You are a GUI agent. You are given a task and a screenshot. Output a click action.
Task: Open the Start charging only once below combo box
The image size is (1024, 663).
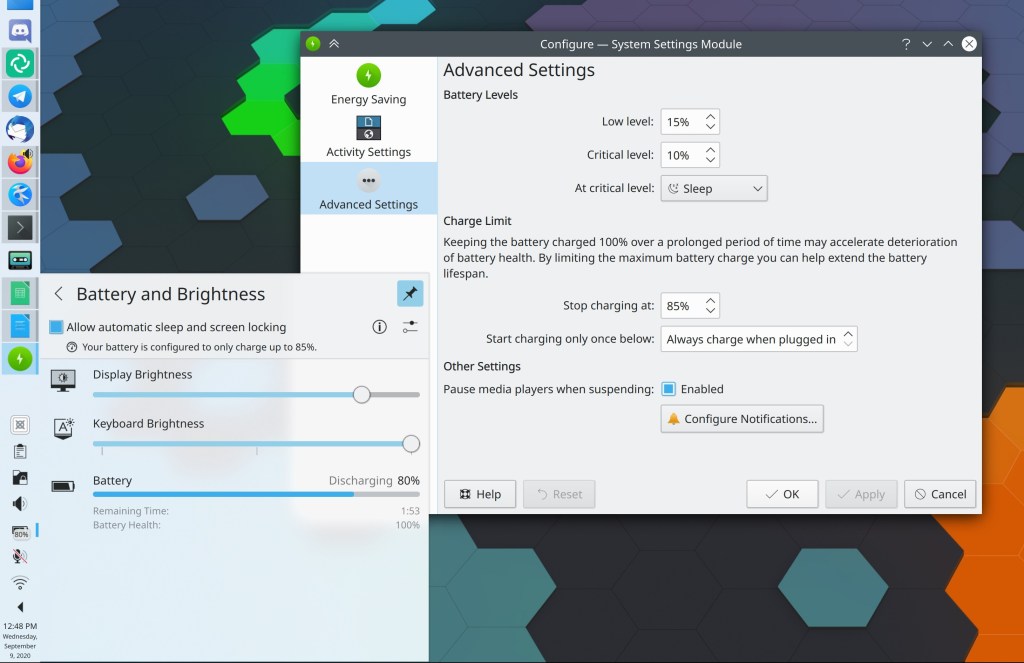tap(759, 339)
